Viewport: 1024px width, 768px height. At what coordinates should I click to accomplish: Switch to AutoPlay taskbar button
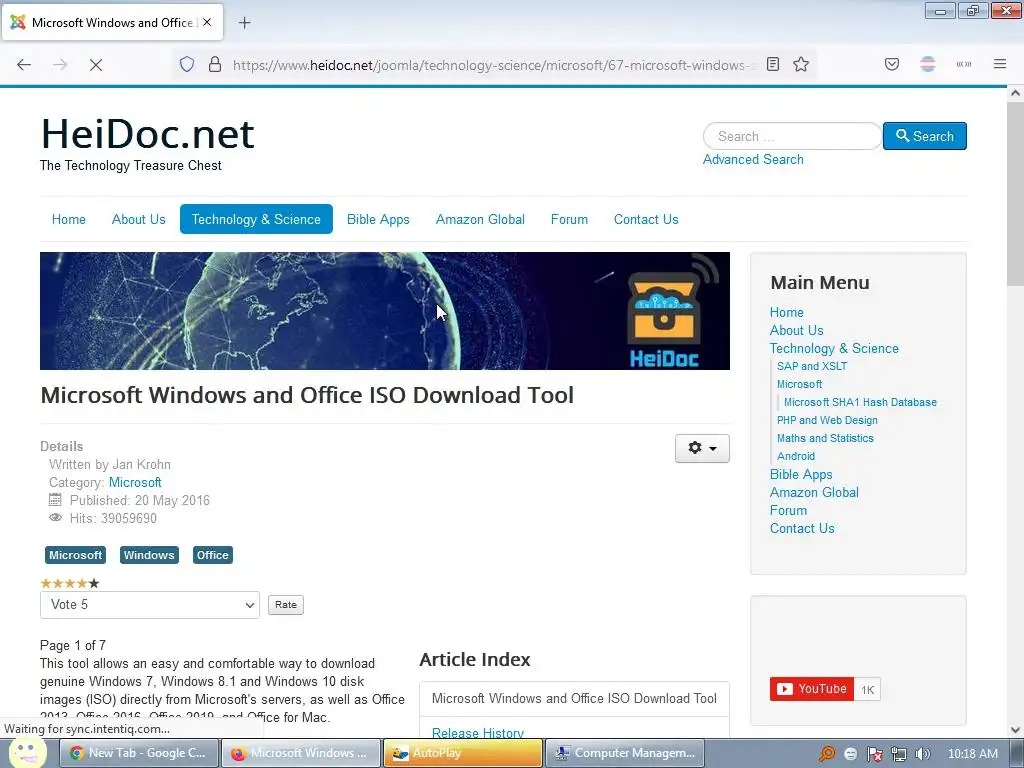click(462, 753)
